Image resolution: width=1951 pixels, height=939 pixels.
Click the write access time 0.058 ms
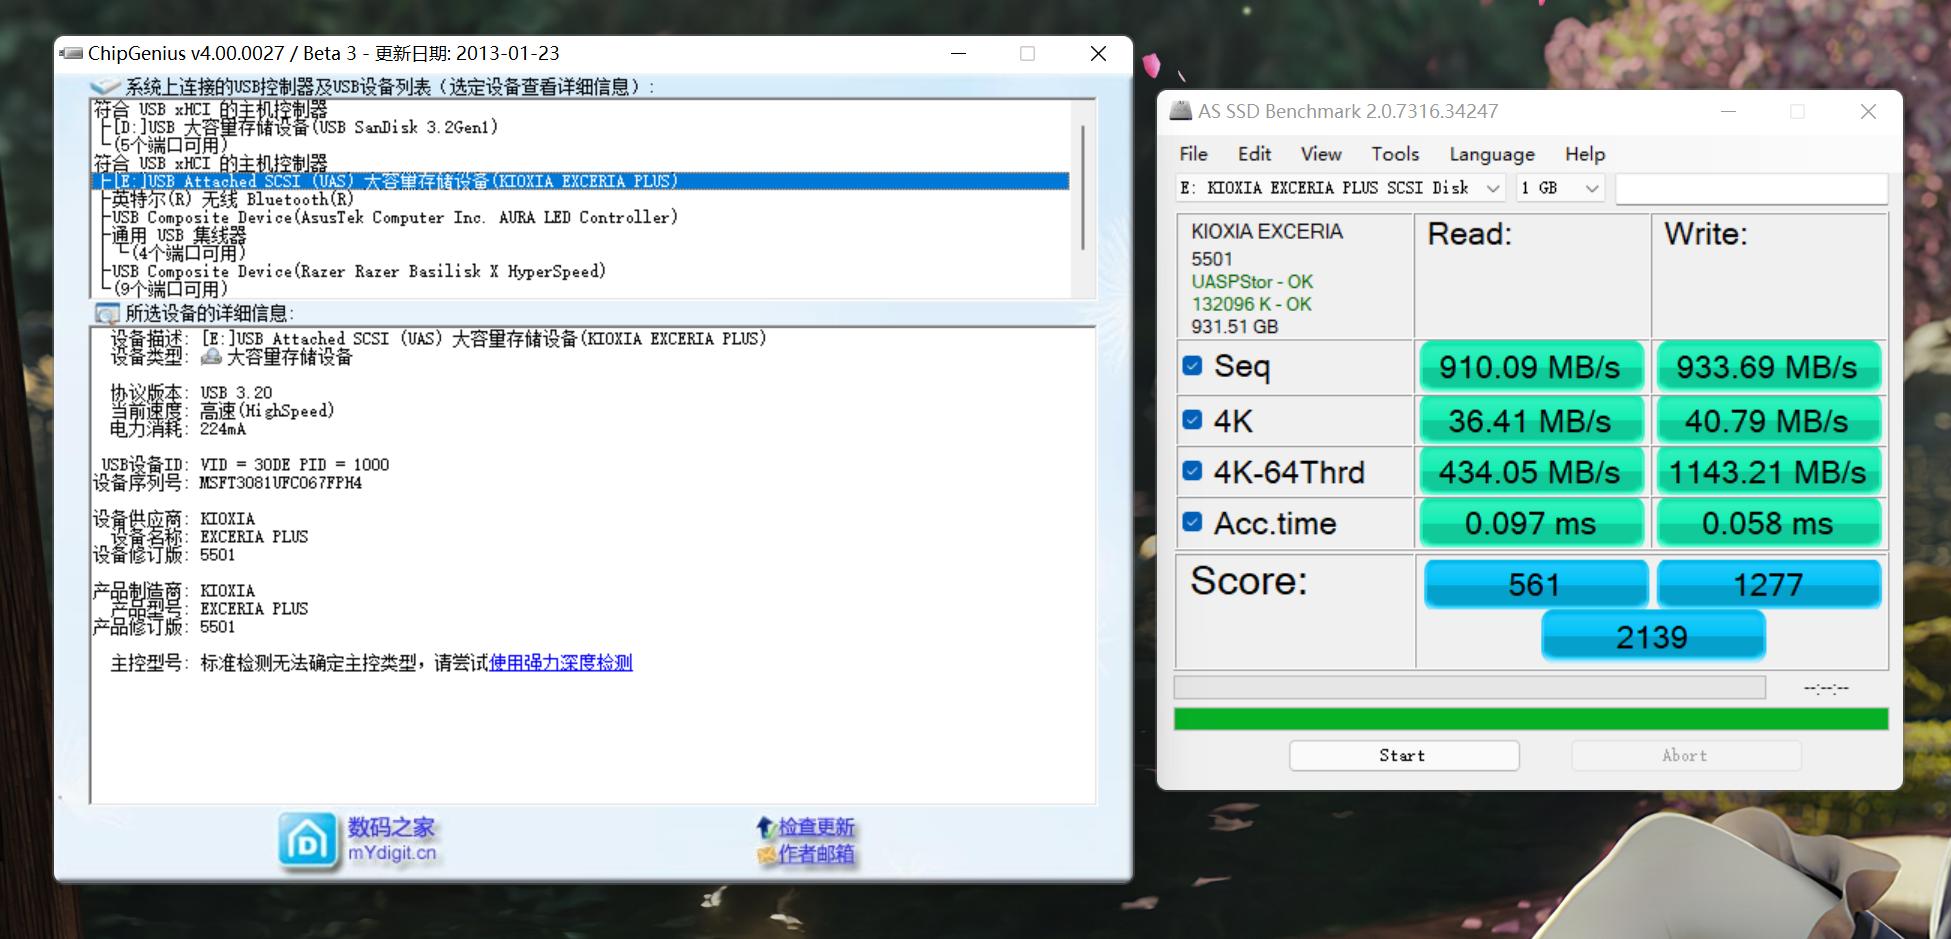pyautogui.click(x=1767, y=523)
